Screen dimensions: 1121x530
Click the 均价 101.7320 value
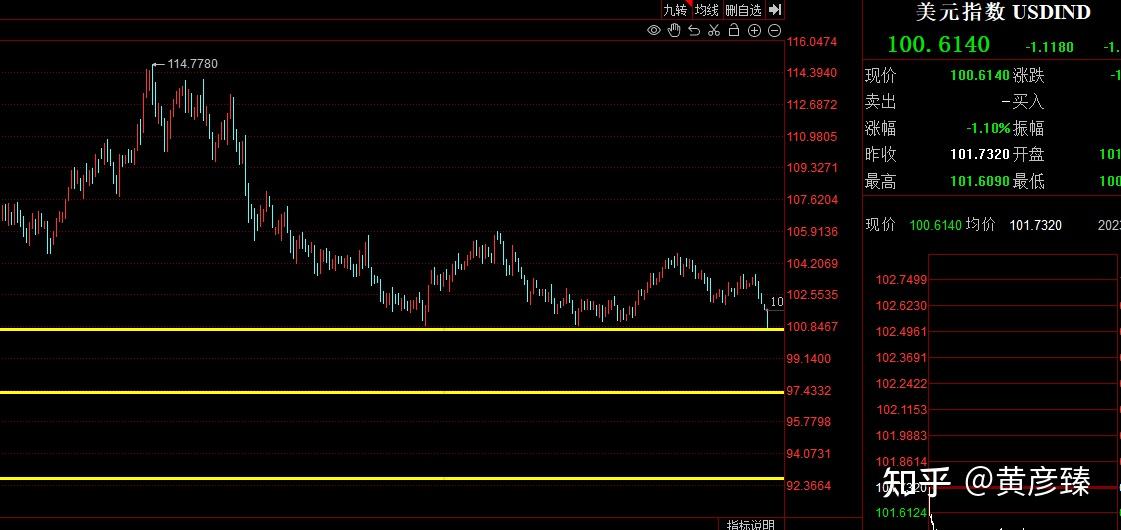point(1035,225)
